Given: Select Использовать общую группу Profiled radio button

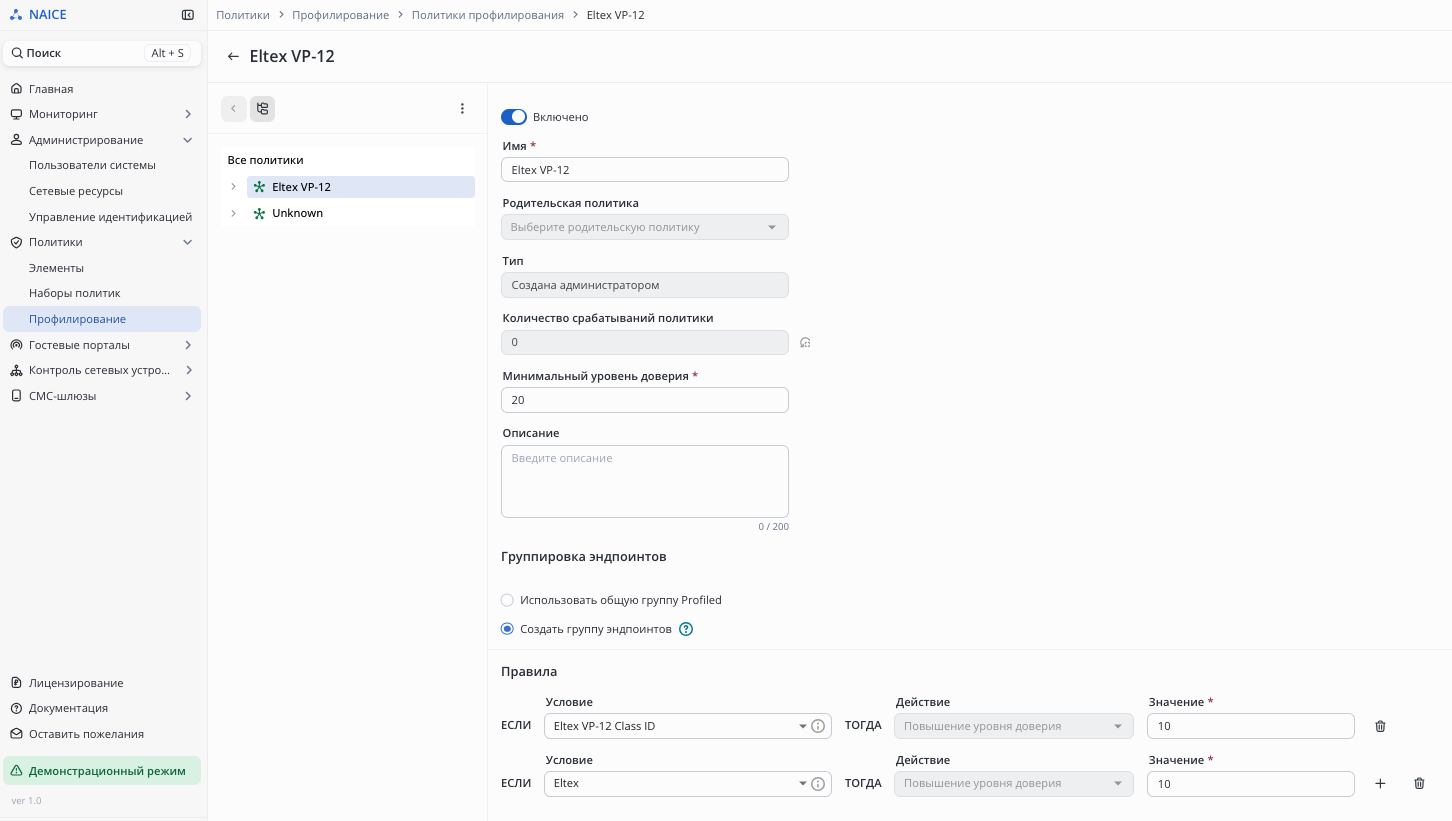Looking at the screenshot, I should 507,601.
